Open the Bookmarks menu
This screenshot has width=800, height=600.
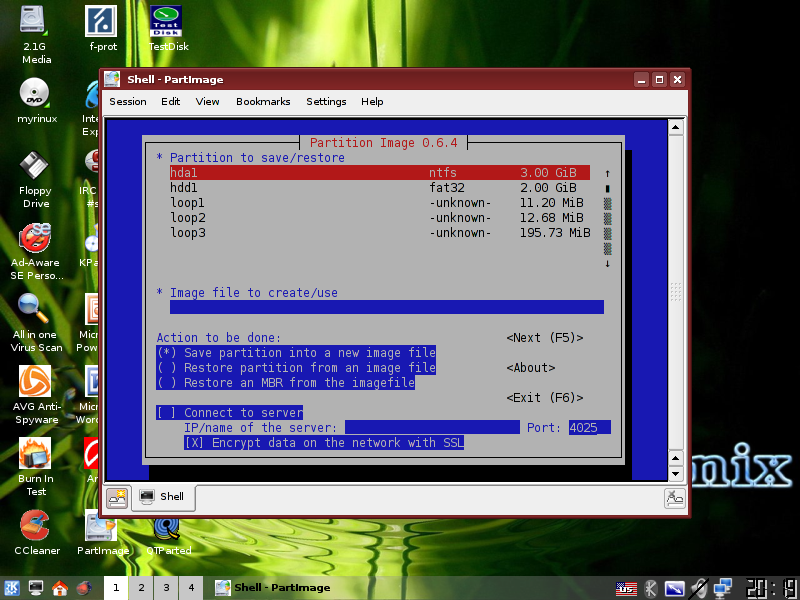coord(263,102)
